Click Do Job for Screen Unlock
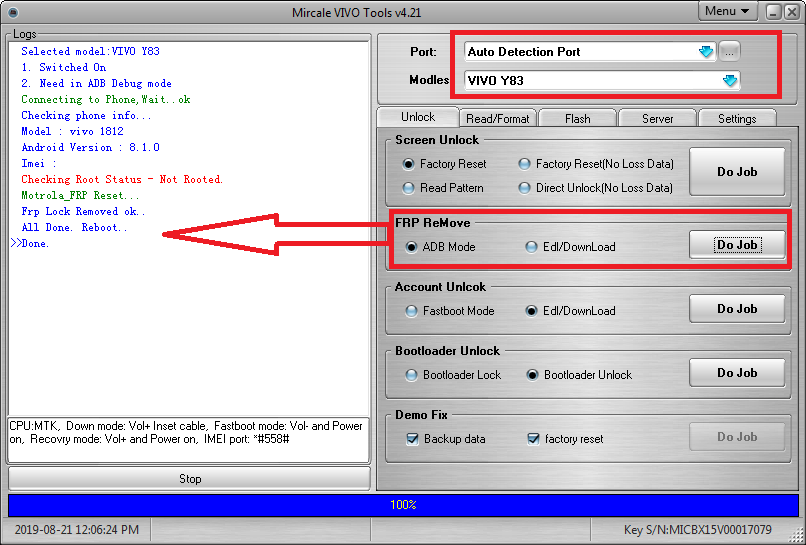 (x=737, y=172)
